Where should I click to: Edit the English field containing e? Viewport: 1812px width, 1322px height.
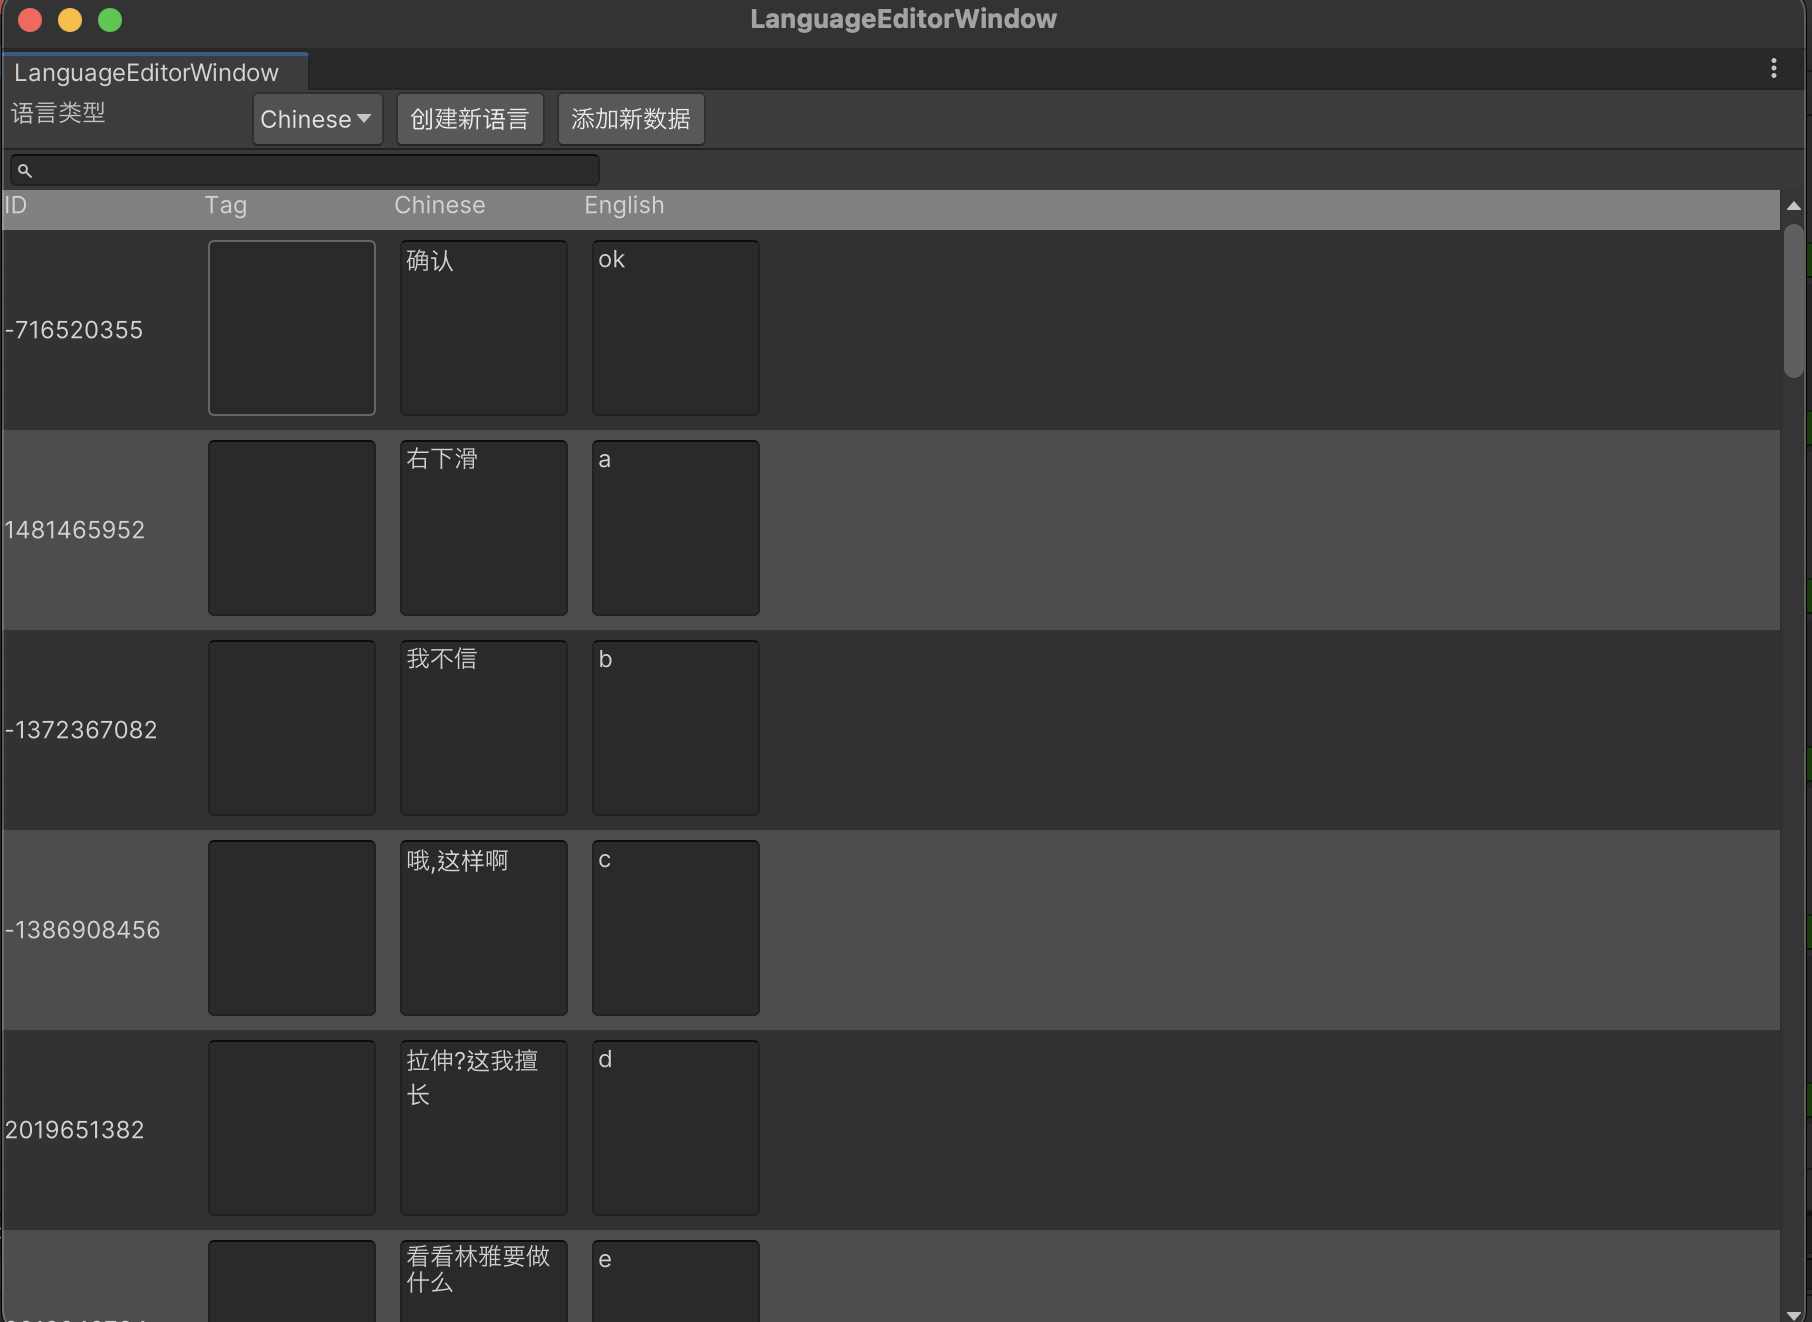point(676,1281)
